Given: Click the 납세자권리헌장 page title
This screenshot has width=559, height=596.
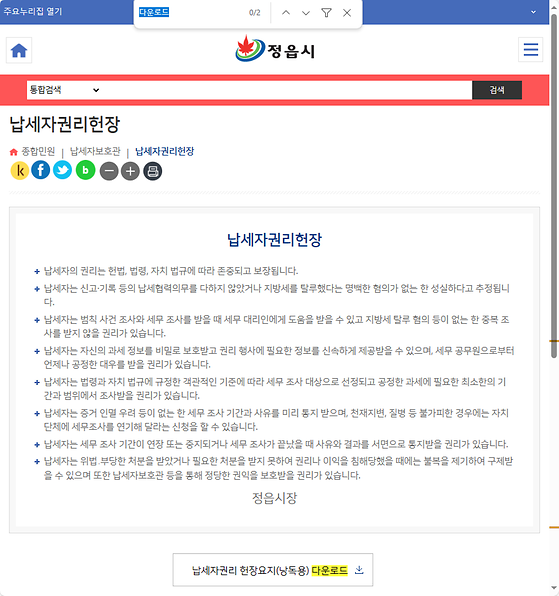Looking at the screenshot, I should [x=65, y=124].
